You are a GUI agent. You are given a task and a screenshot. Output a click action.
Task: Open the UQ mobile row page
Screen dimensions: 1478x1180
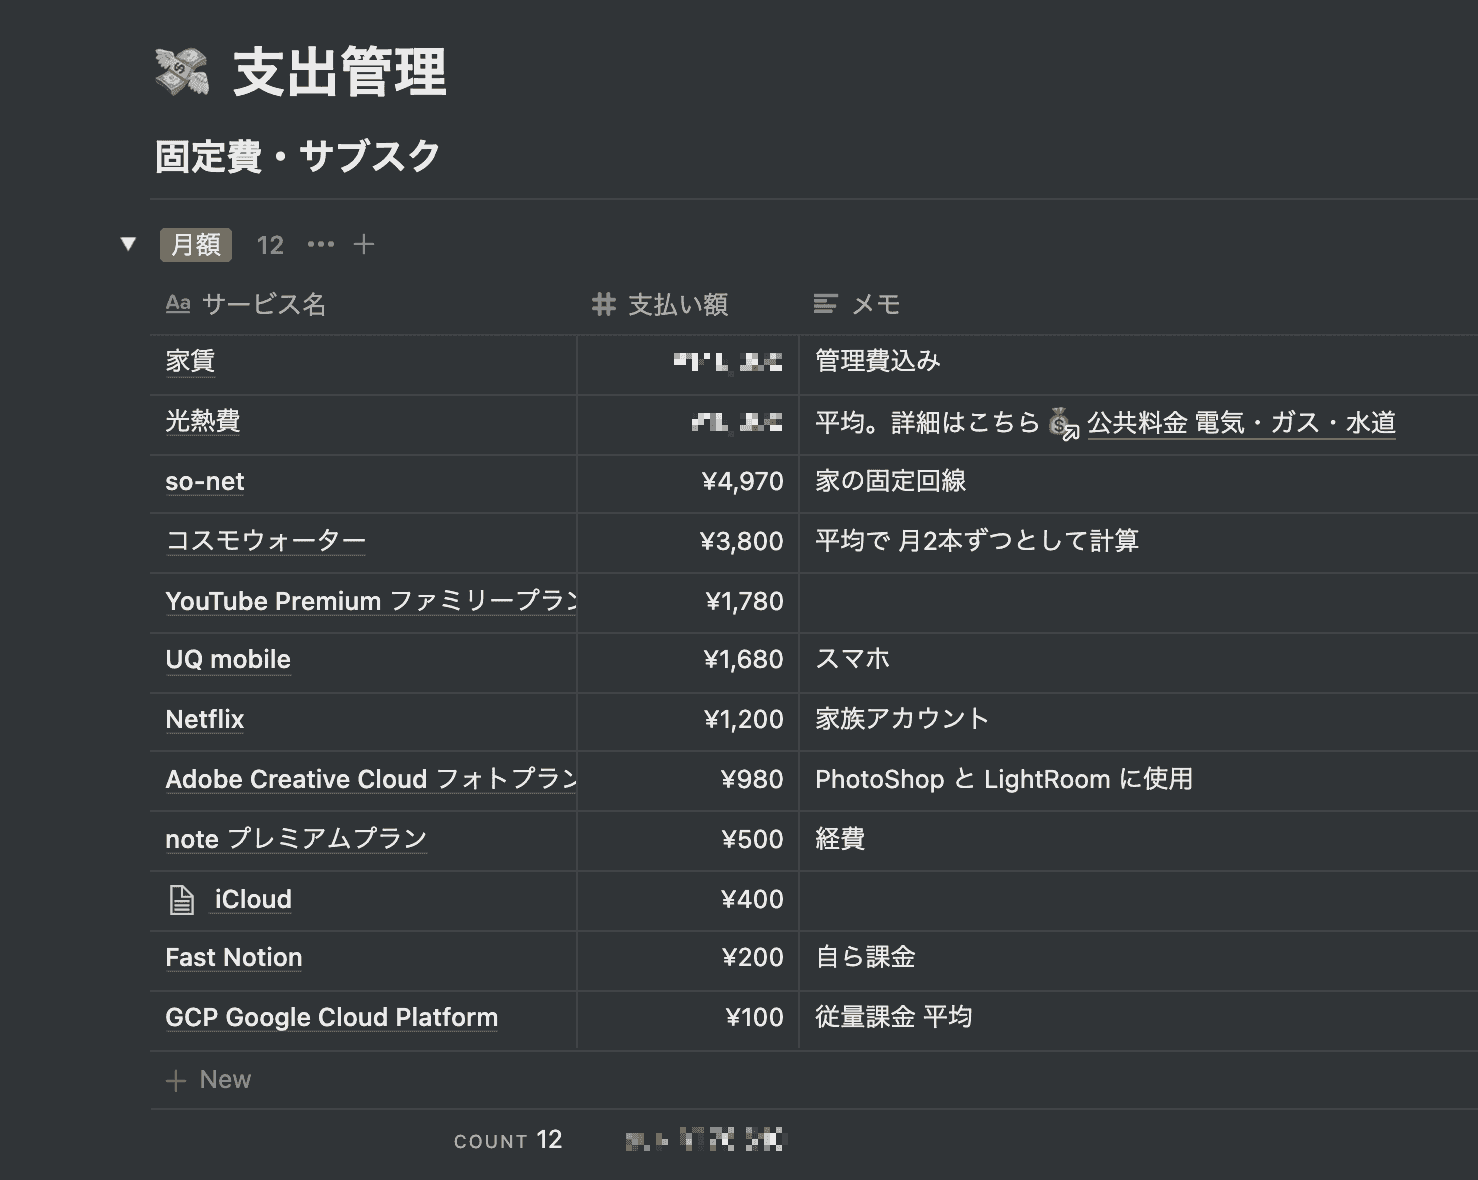228,660
